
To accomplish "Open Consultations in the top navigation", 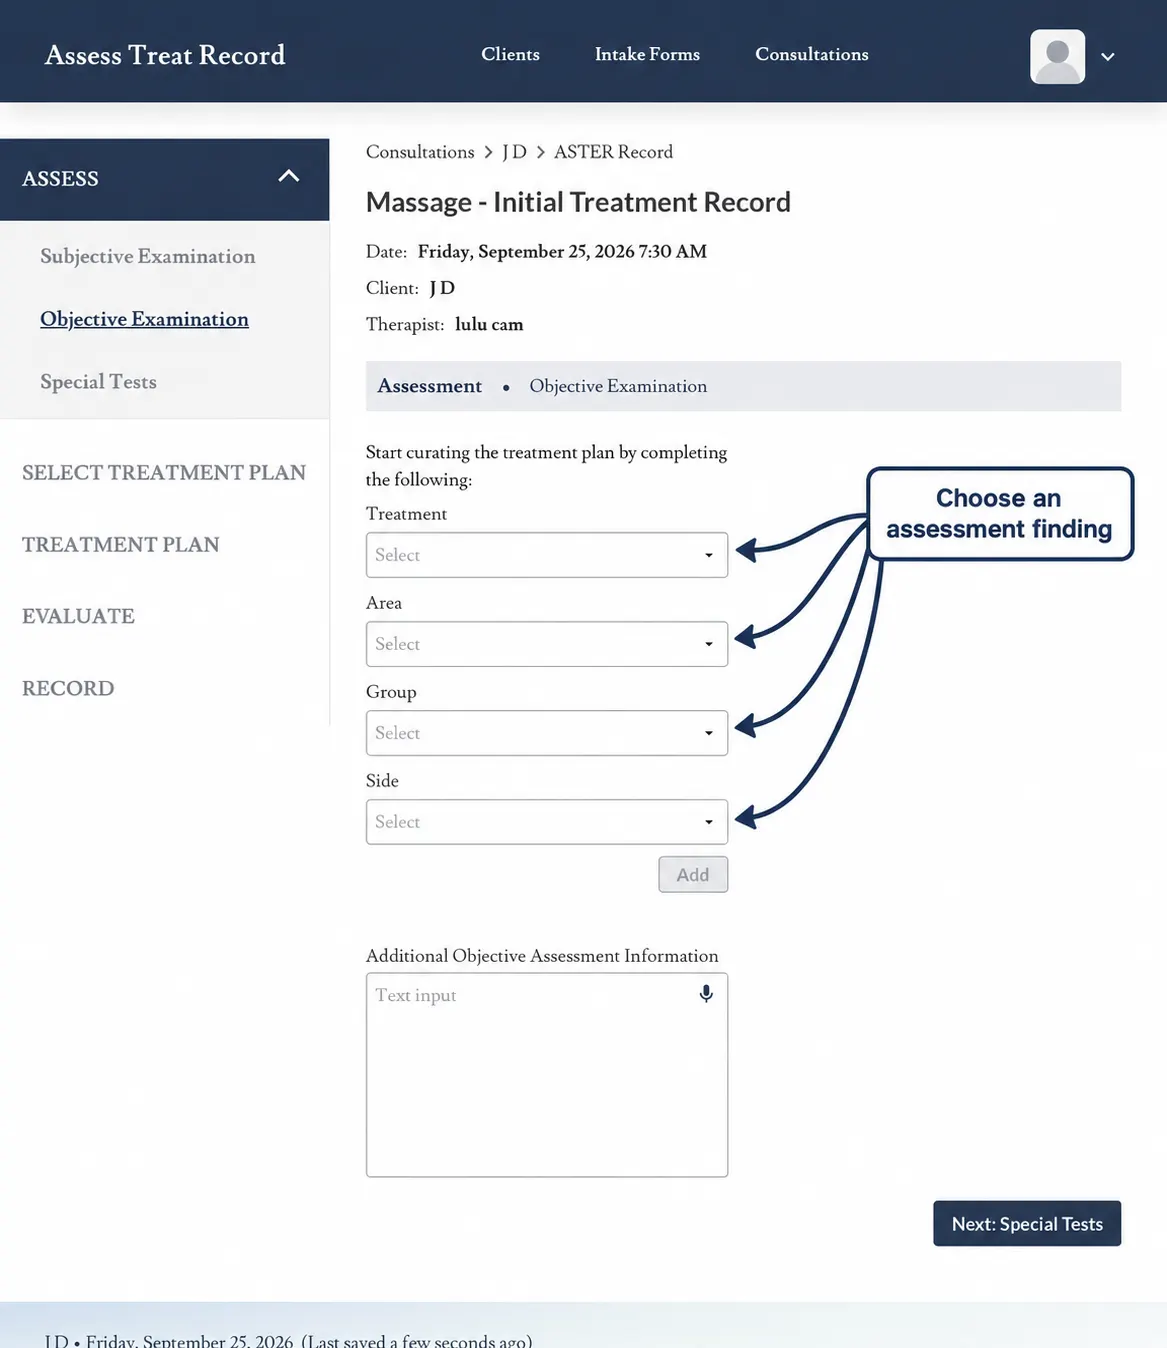I will 812,54.
